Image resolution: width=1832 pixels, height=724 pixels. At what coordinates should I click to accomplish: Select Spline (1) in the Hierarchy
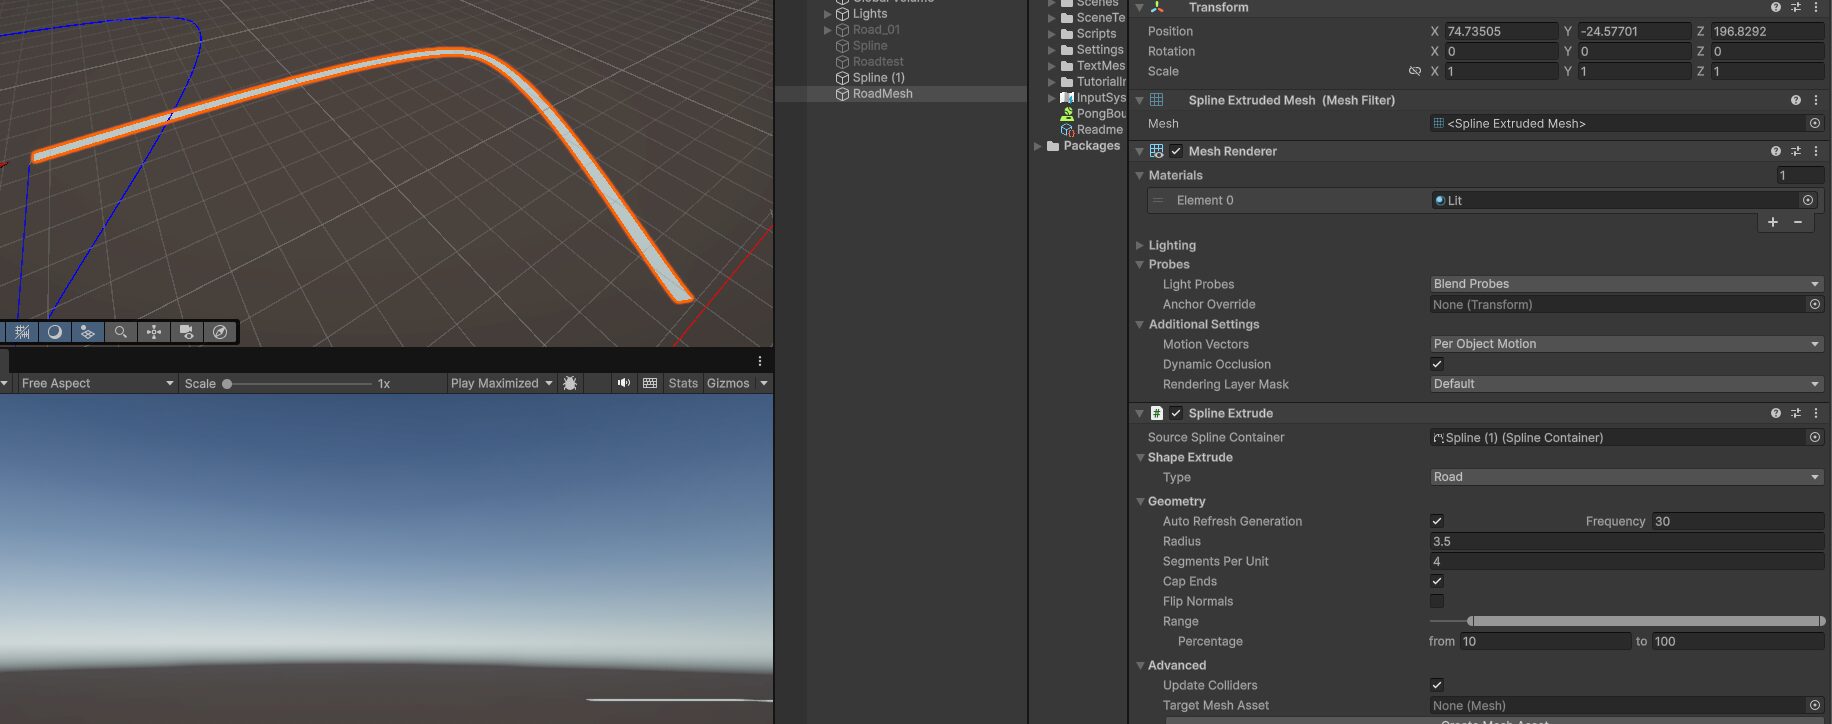[878, 78]
